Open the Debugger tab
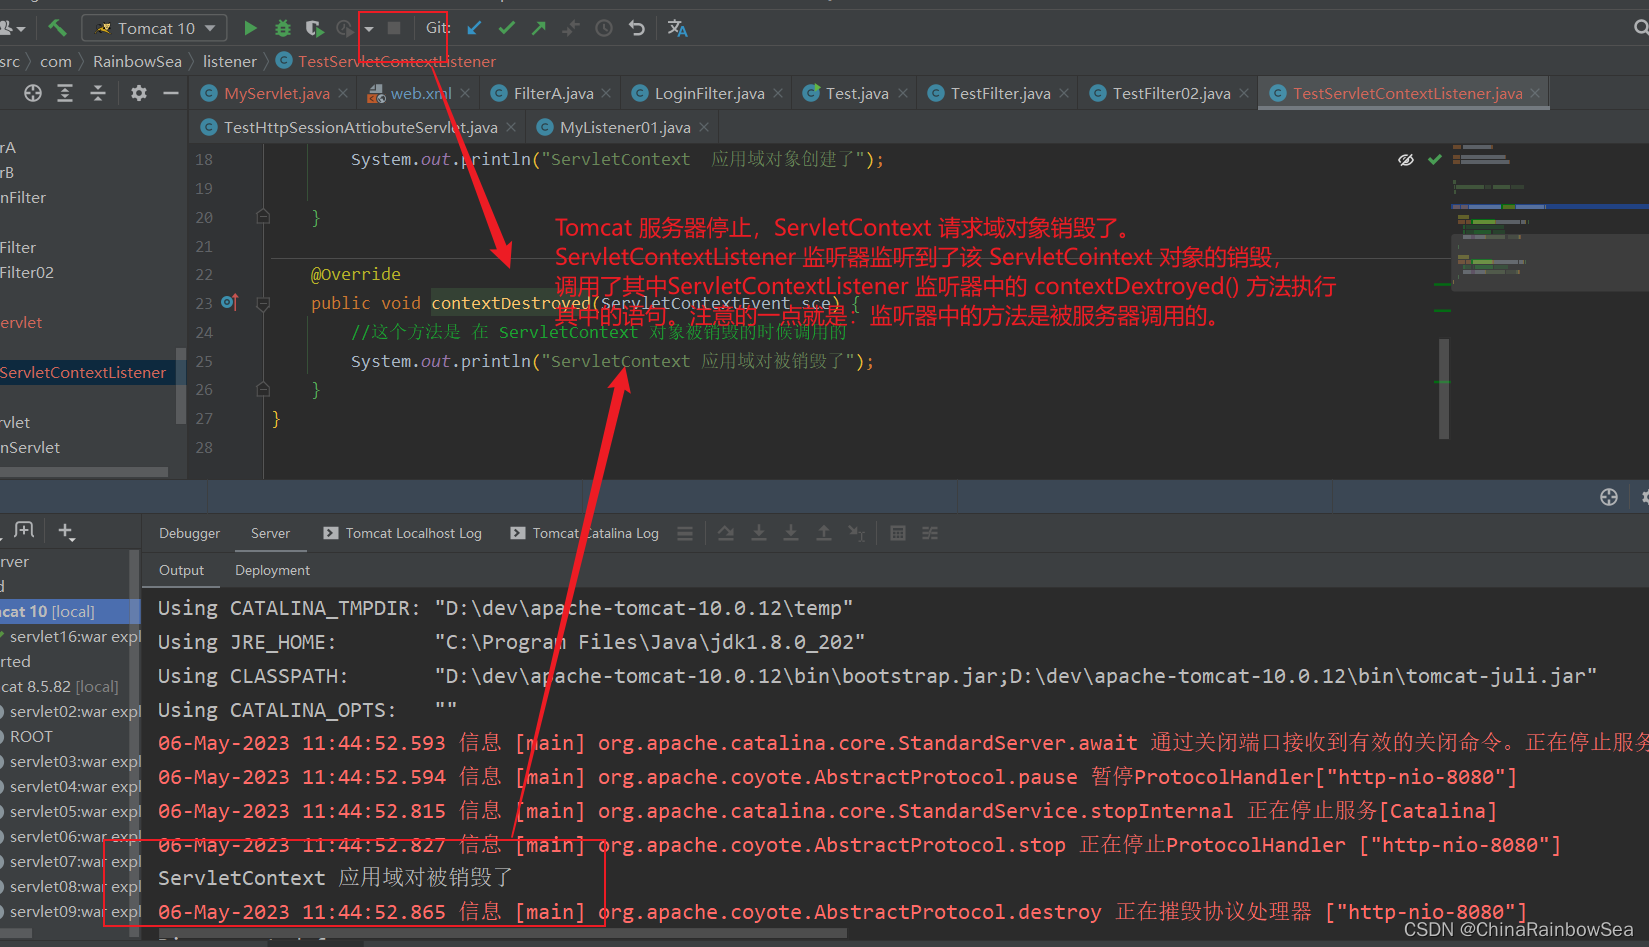The image size is (1649, 947). click(189, 533)
